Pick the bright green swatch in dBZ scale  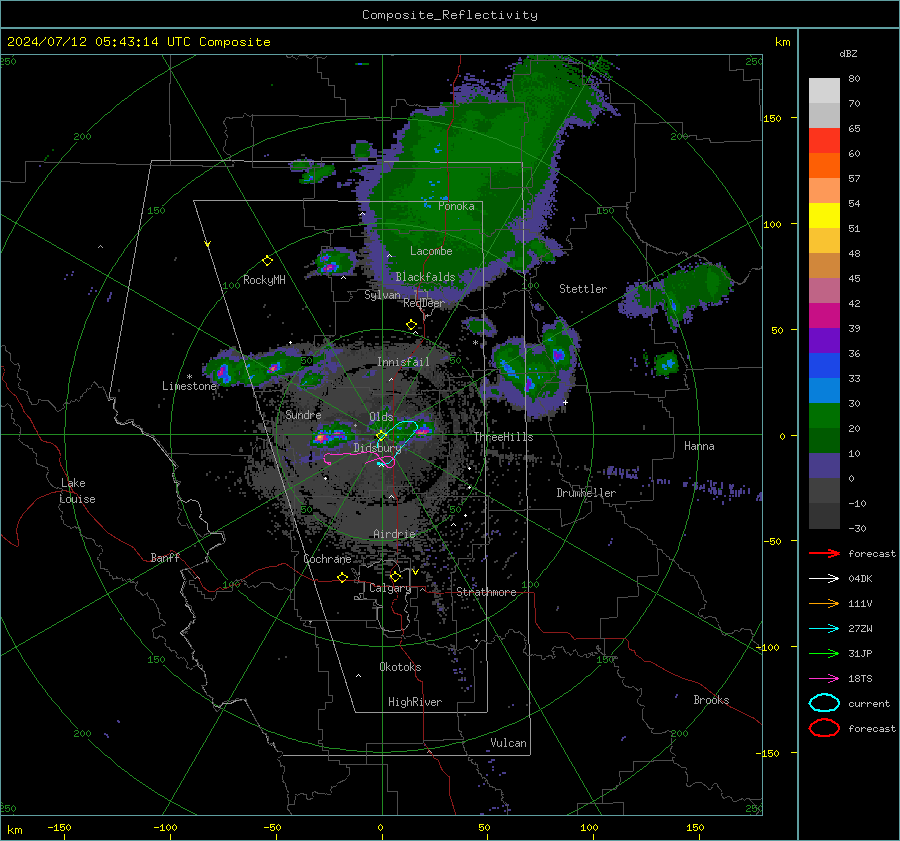point(824,416)
